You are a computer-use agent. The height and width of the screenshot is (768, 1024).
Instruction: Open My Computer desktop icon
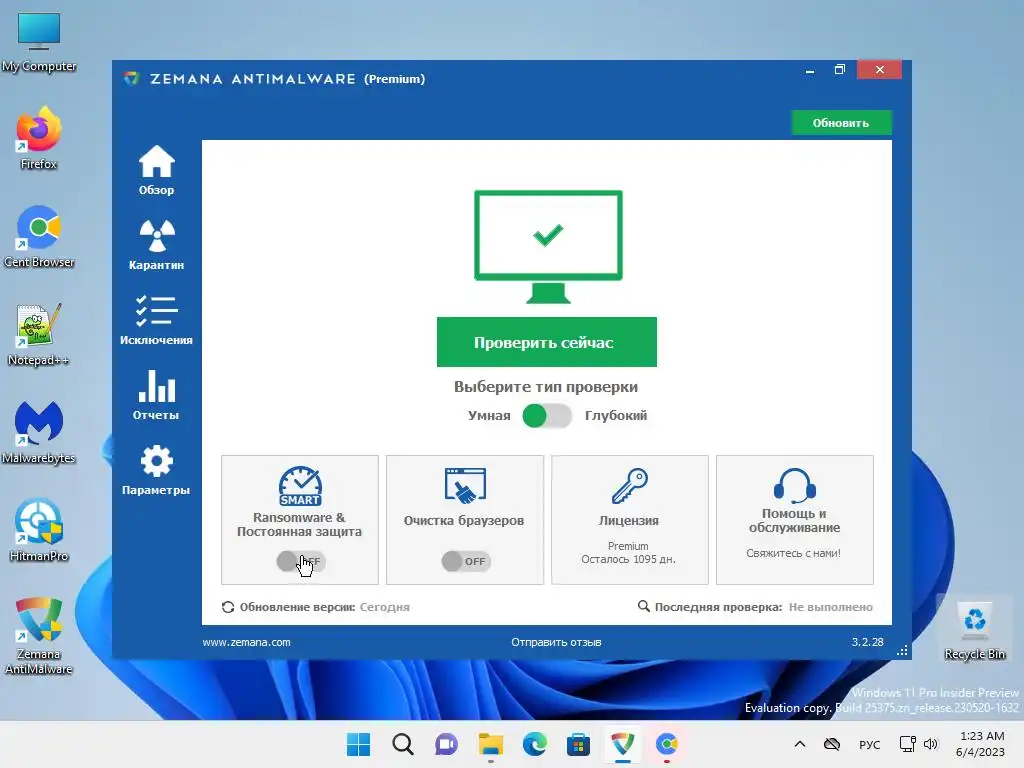(x=39, y=42)
